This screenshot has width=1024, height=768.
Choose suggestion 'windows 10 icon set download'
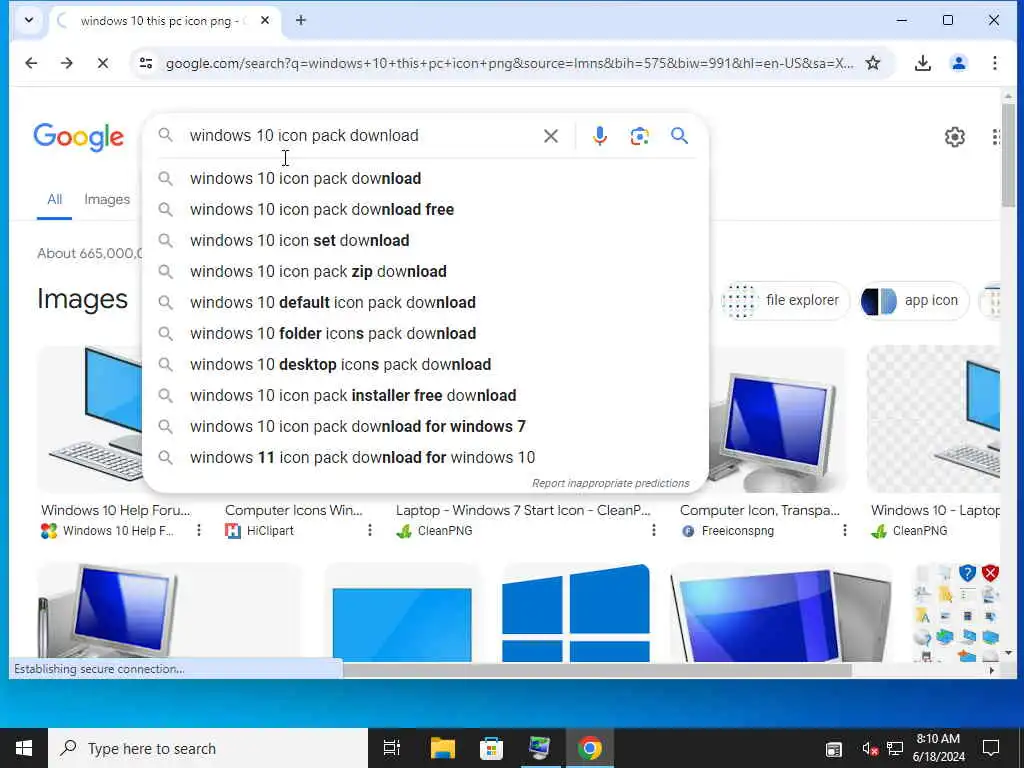(425, 240)
